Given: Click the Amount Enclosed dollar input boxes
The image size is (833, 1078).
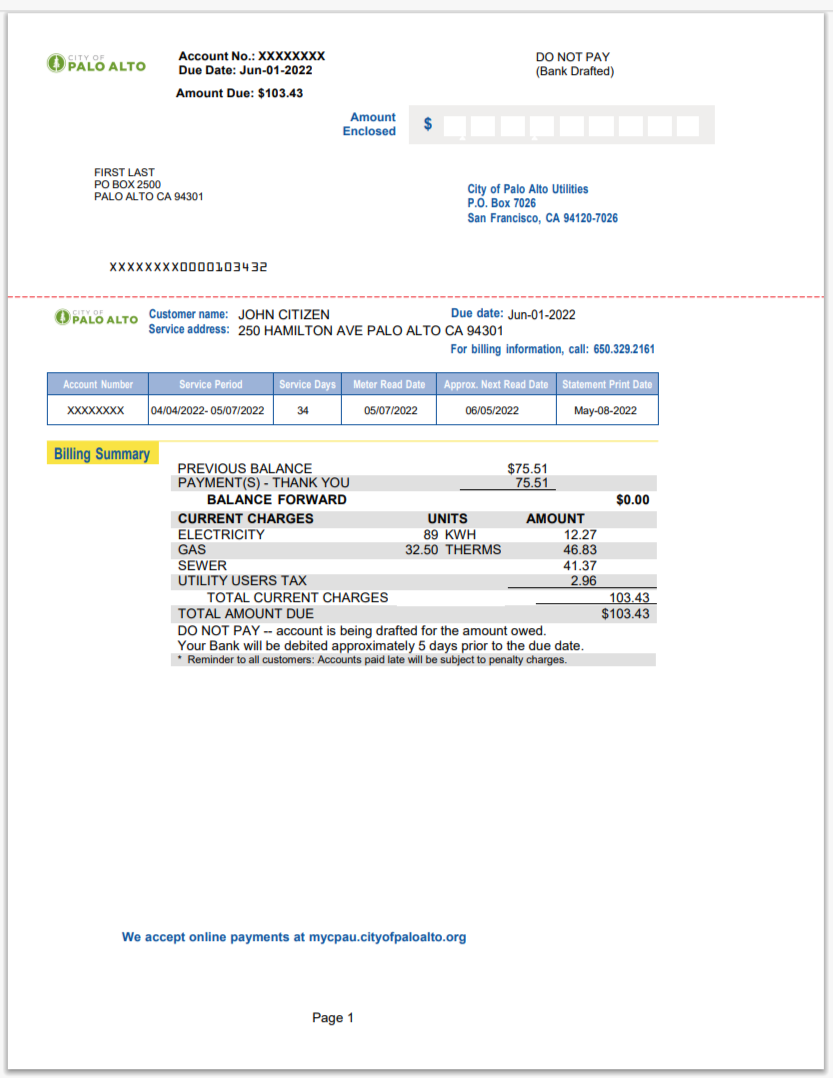Looking at the screenshot, I should click(x=570, y=125).
